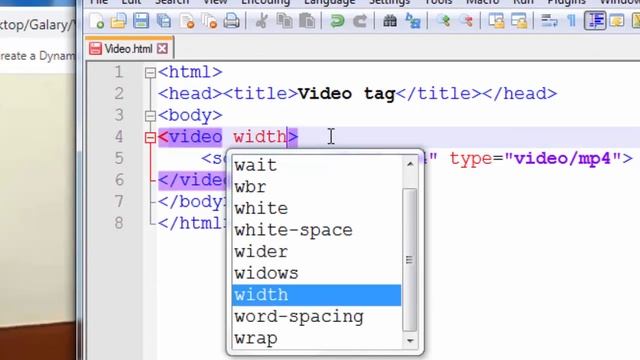Click the Zoom Out icon

click(467, 20)
